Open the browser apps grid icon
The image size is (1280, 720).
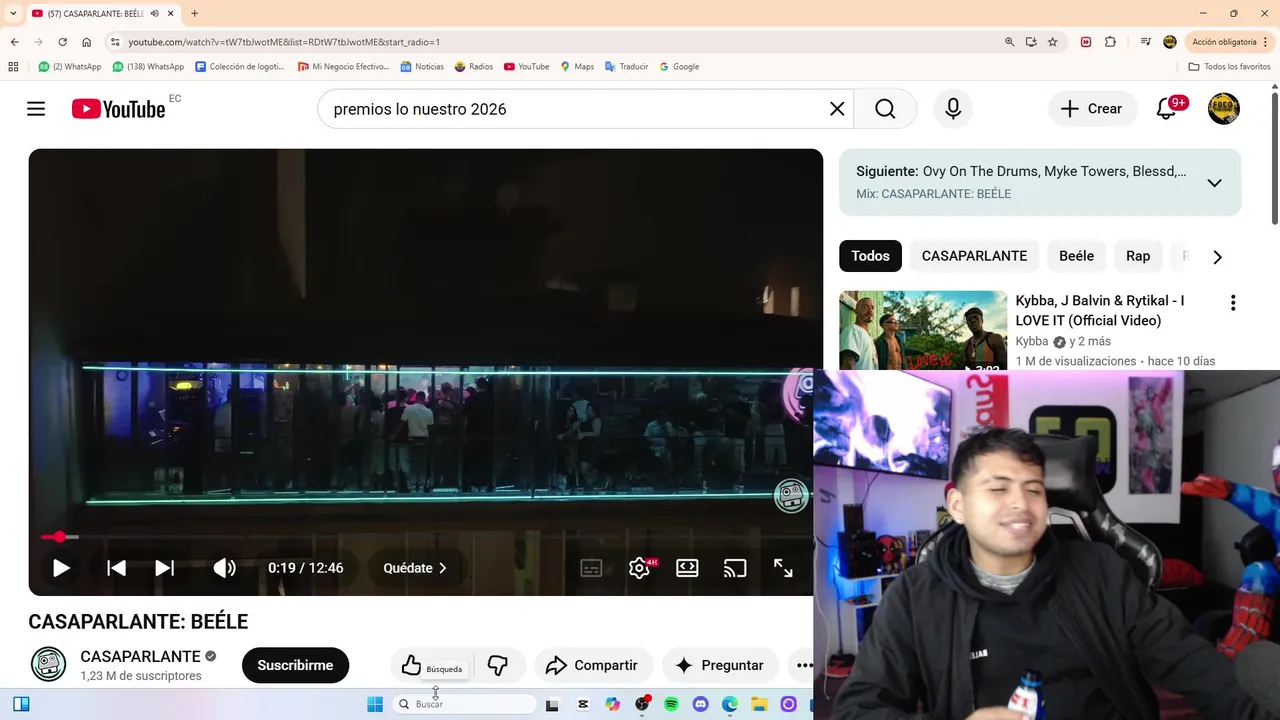tap(13, 67)
